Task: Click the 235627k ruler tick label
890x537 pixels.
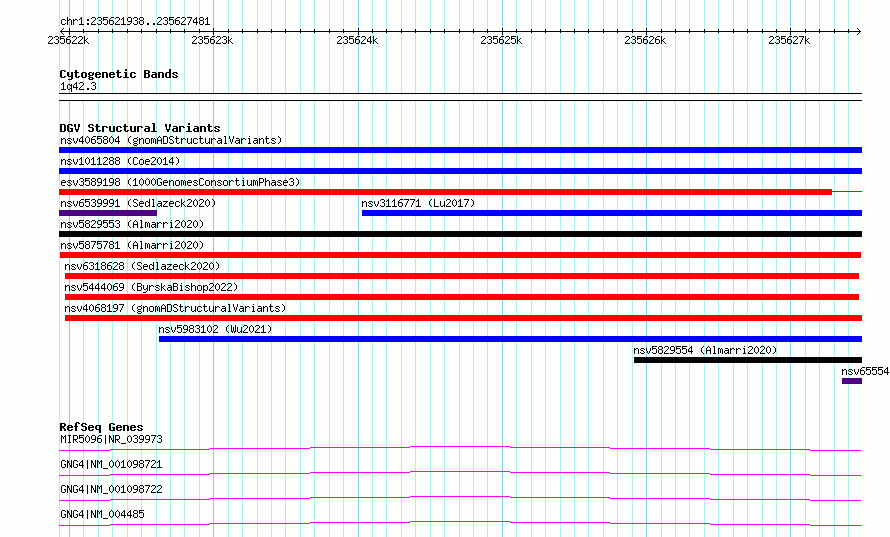Action: 790,40
